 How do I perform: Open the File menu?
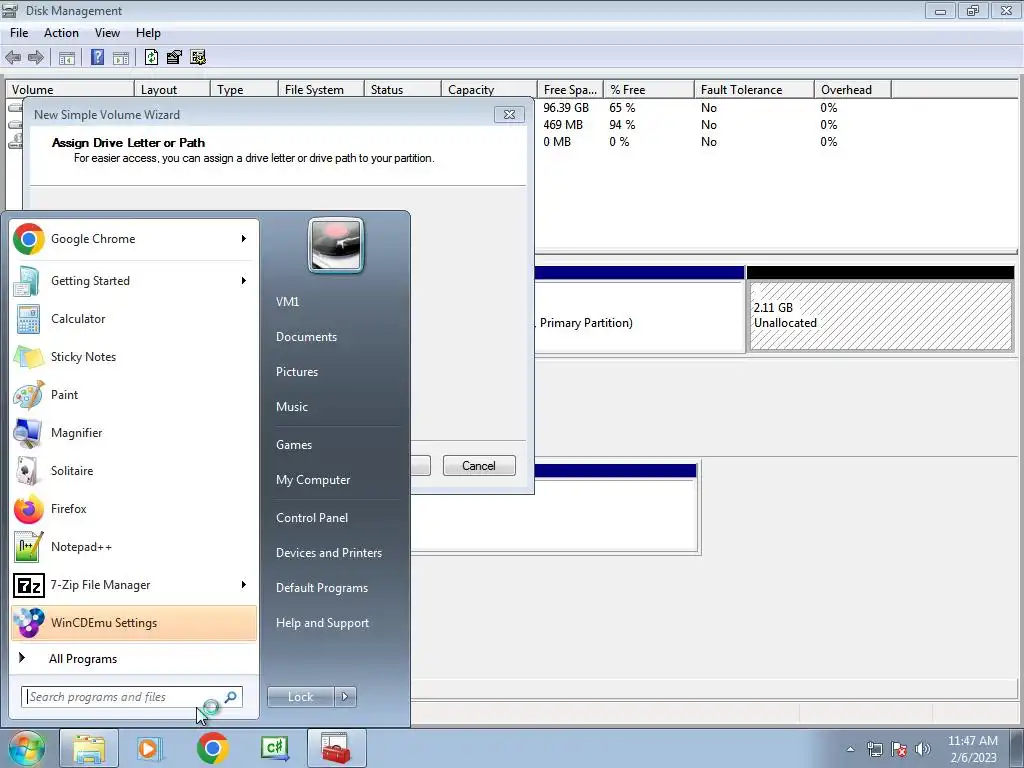click(x=19, y=33)
